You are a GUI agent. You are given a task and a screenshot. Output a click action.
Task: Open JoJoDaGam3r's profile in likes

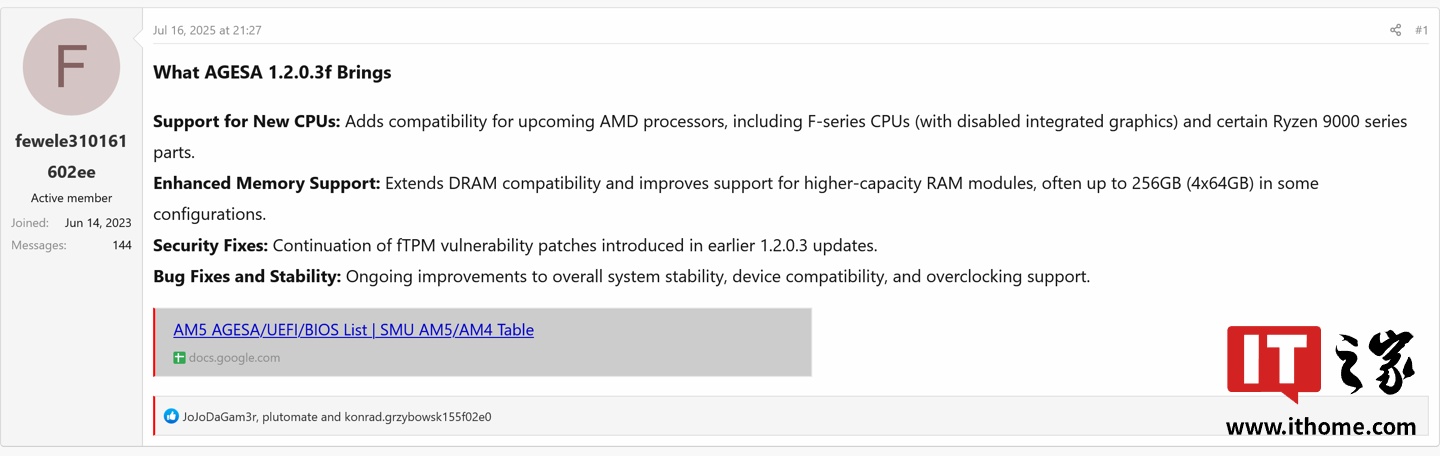(x=220, y=417)
